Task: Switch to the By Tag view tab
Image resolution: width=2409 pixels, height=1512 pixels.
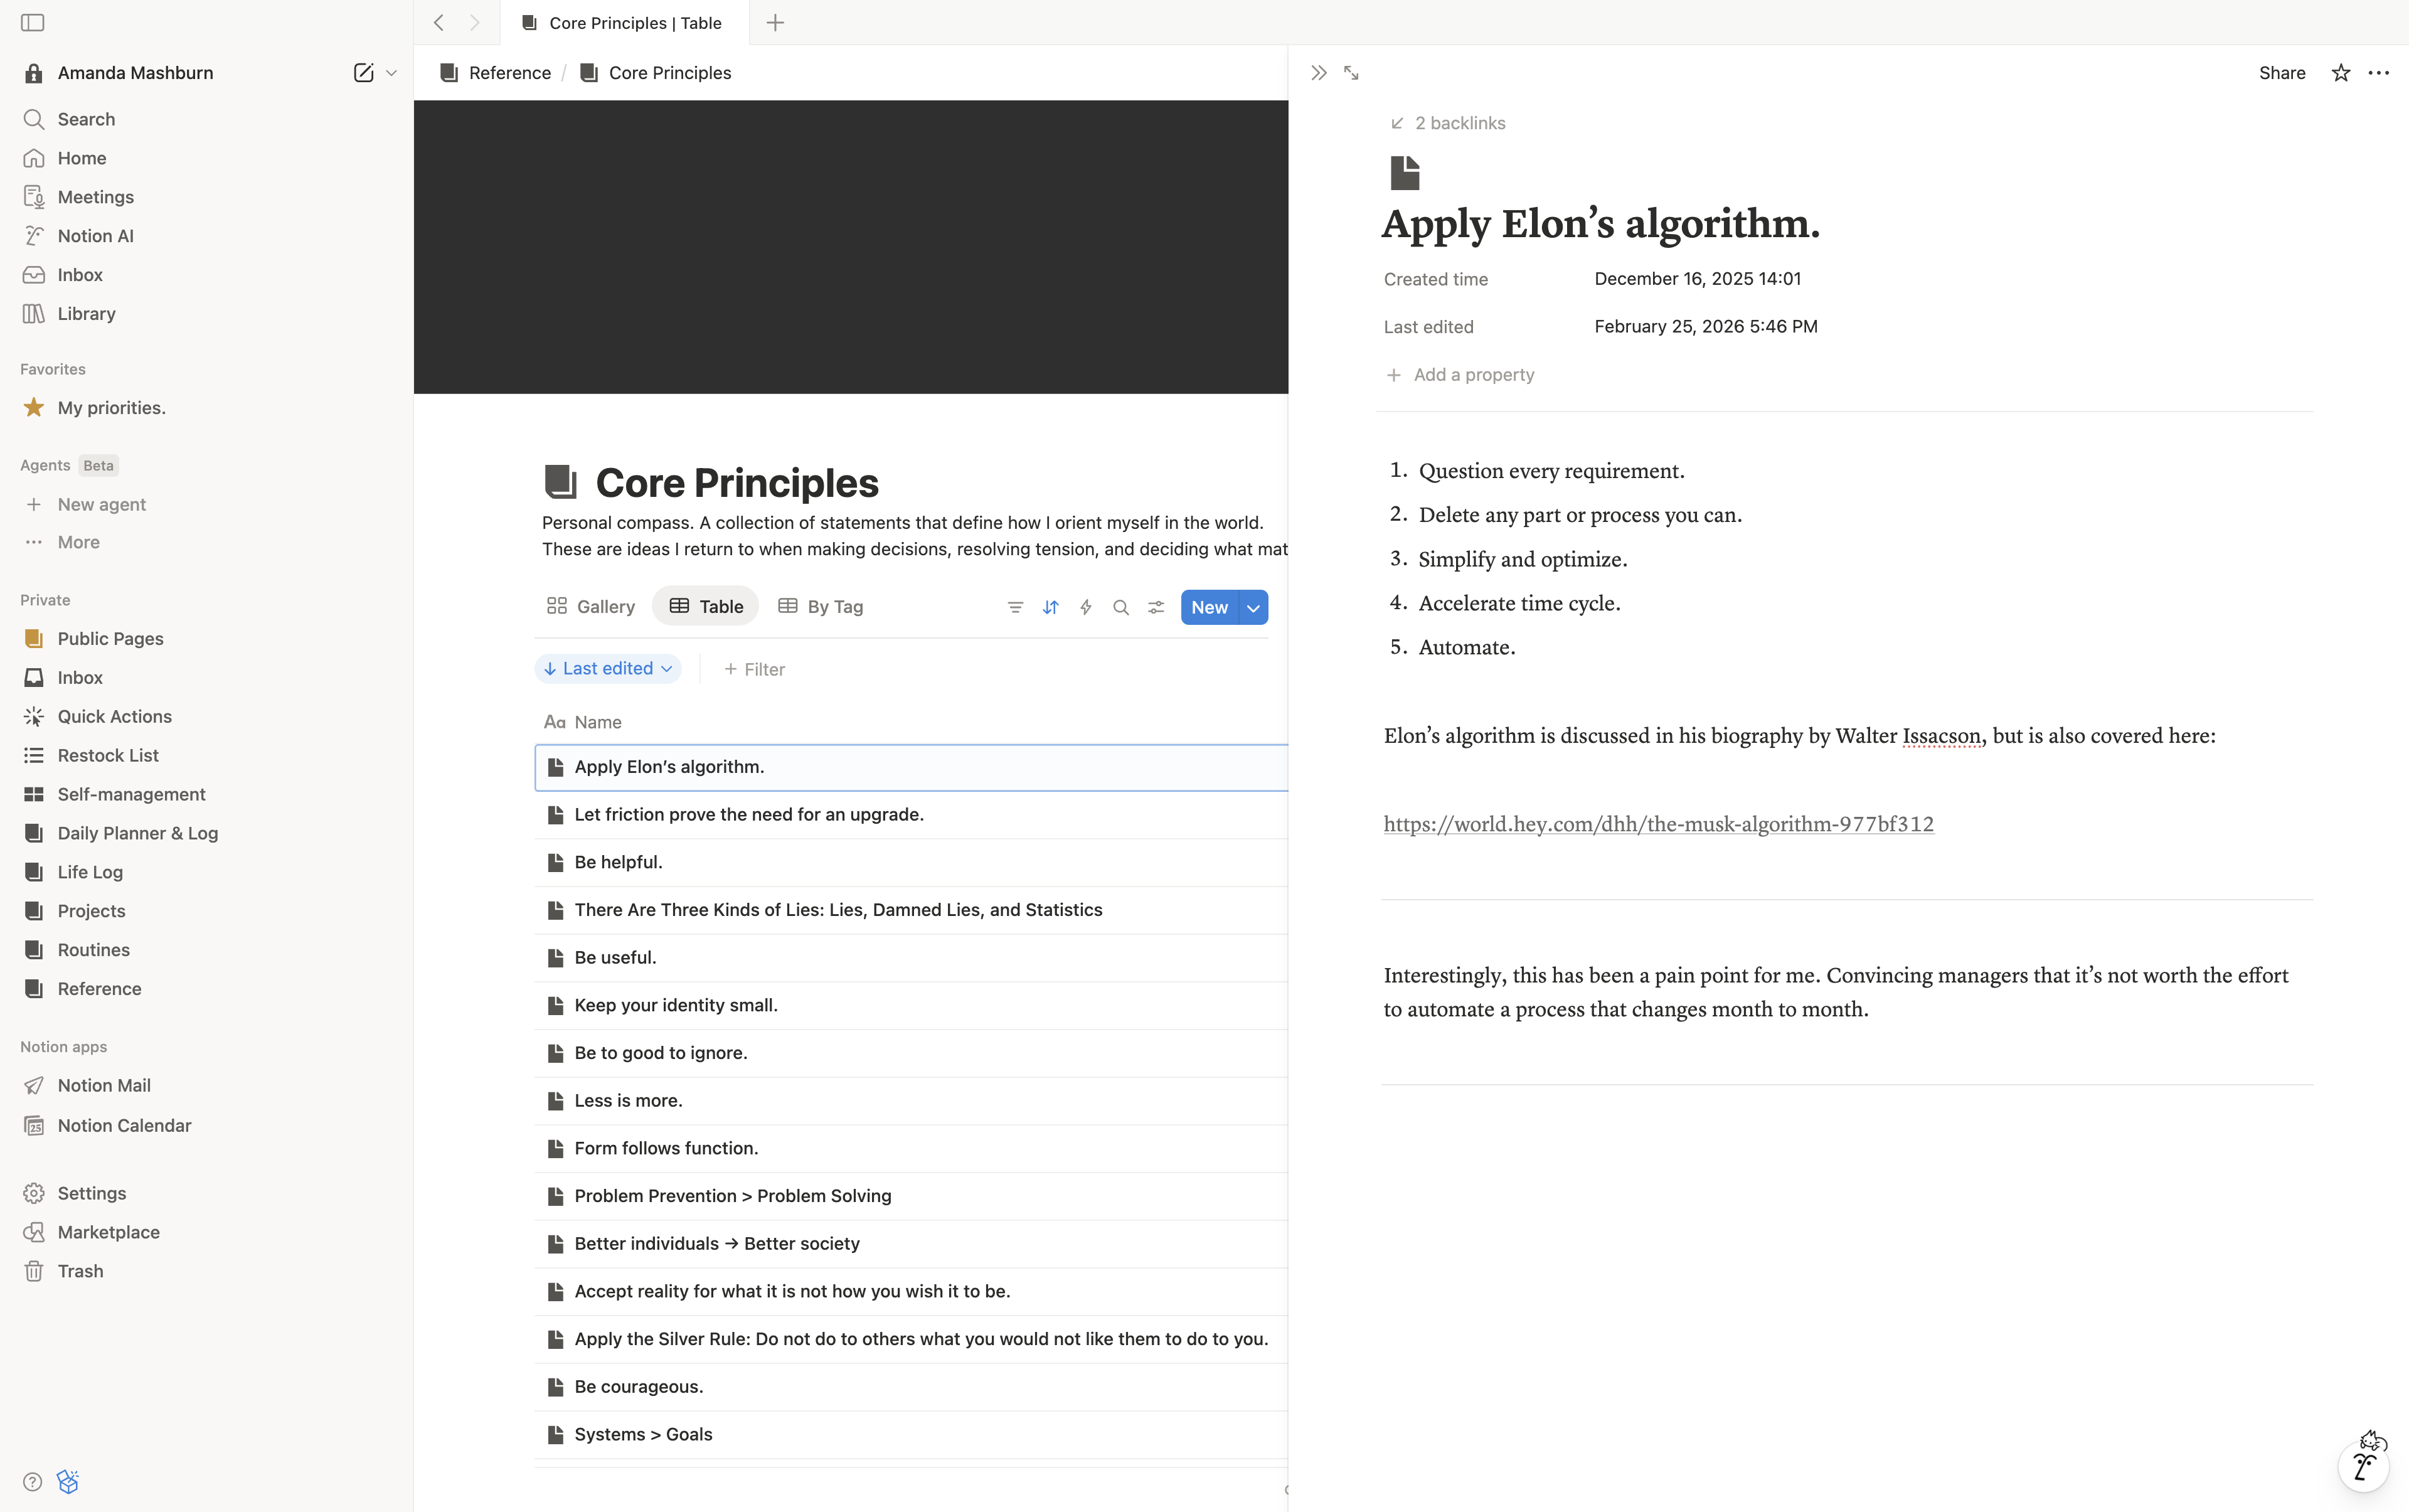Action: pos(821,606)
